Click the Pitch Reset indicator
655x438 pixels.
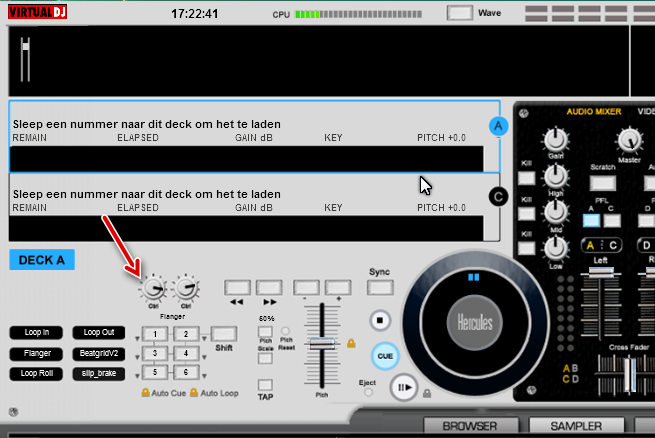click(285, 331)
